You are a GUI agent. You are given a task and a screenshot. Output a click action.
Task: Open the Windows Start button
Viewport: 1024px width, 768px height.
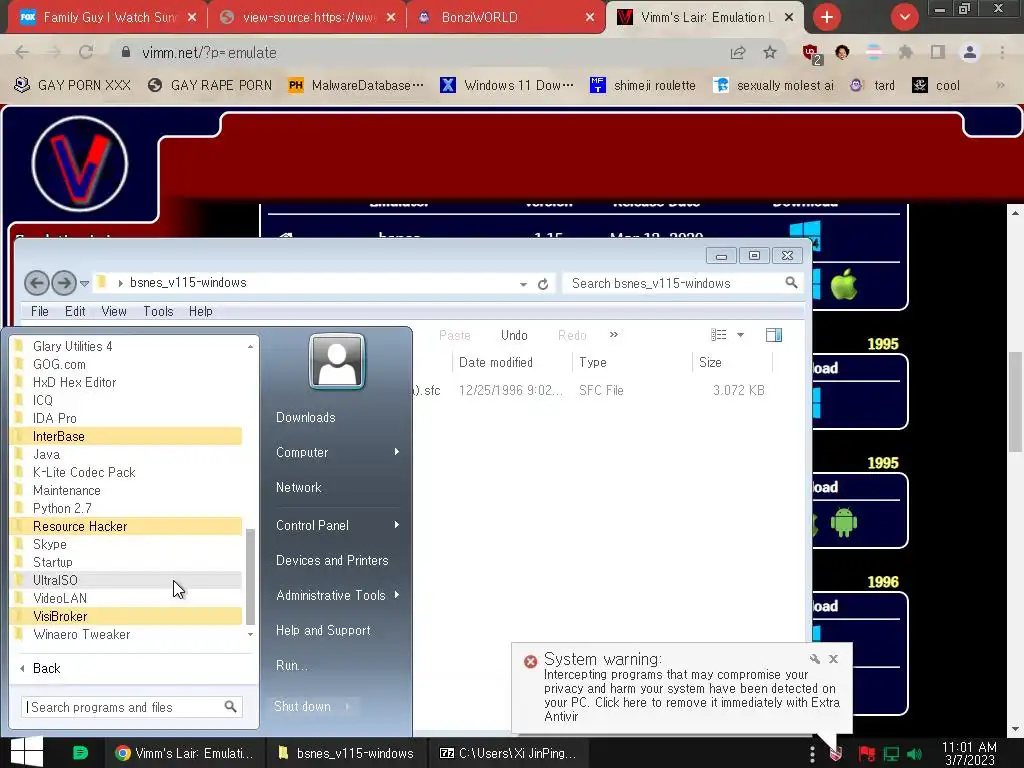point(27,752)
